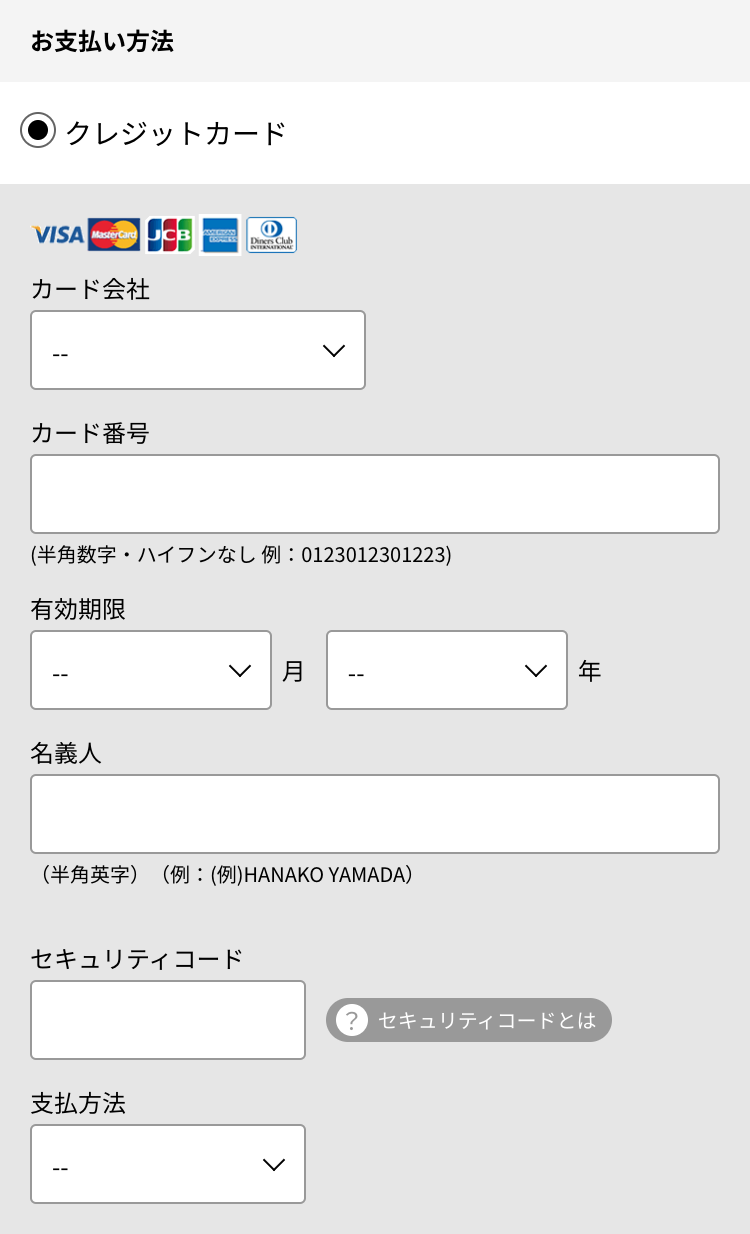Viewport: 750px width, 1234px height.
Task: Click the カード番号 input field
Action: tap(375, 494)
